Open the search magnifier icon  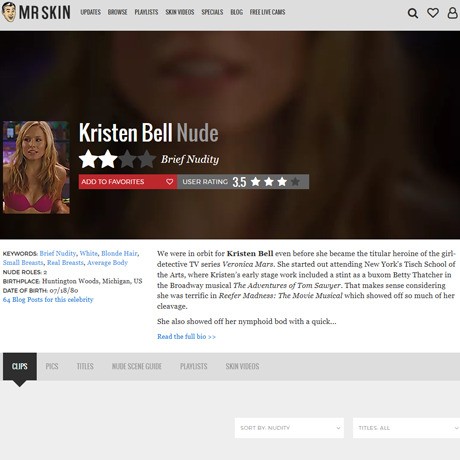point(413,13)
